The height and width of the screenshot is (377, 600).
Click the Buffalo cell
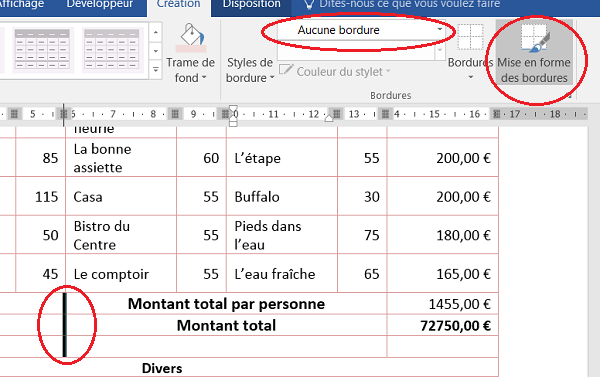tap(282, 197)
